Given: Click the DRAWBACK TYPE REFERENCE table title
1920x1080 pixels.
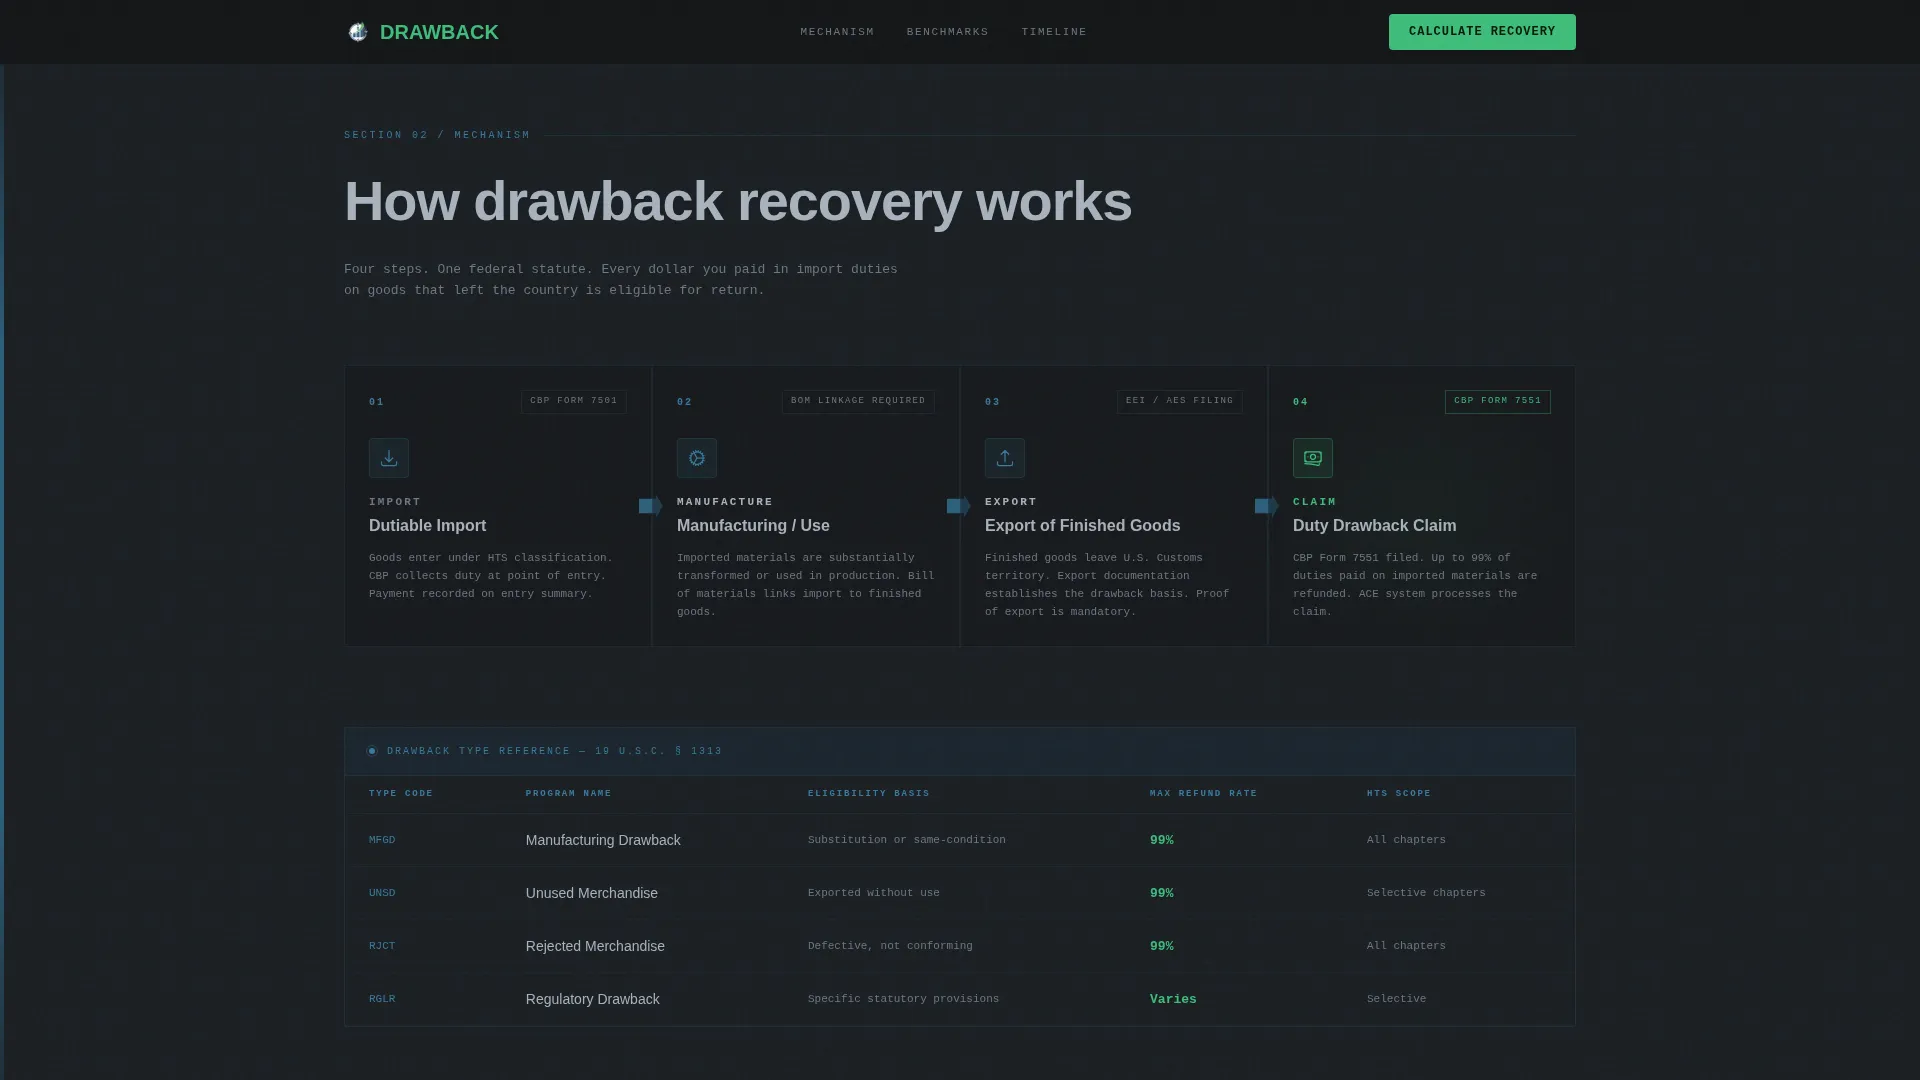Looking at the screenshot, I should (554, 751).
